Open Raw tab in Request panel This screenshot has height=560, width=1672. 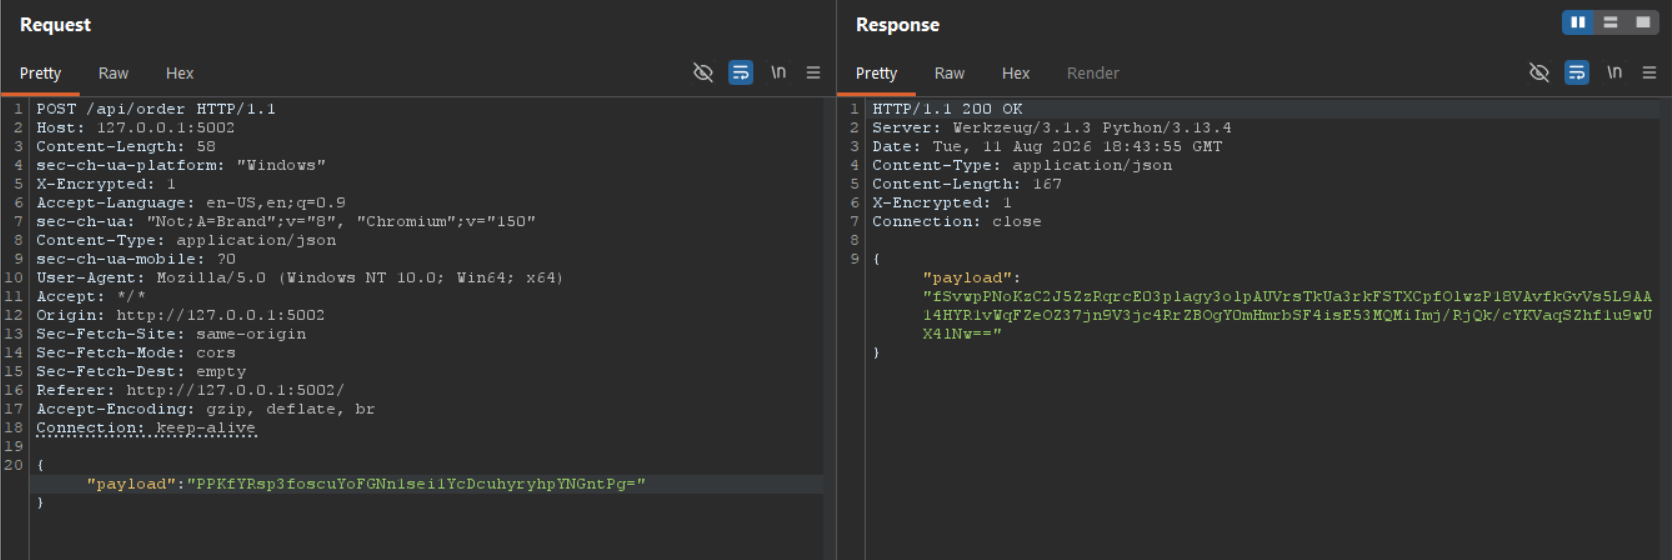coord(113,73)
